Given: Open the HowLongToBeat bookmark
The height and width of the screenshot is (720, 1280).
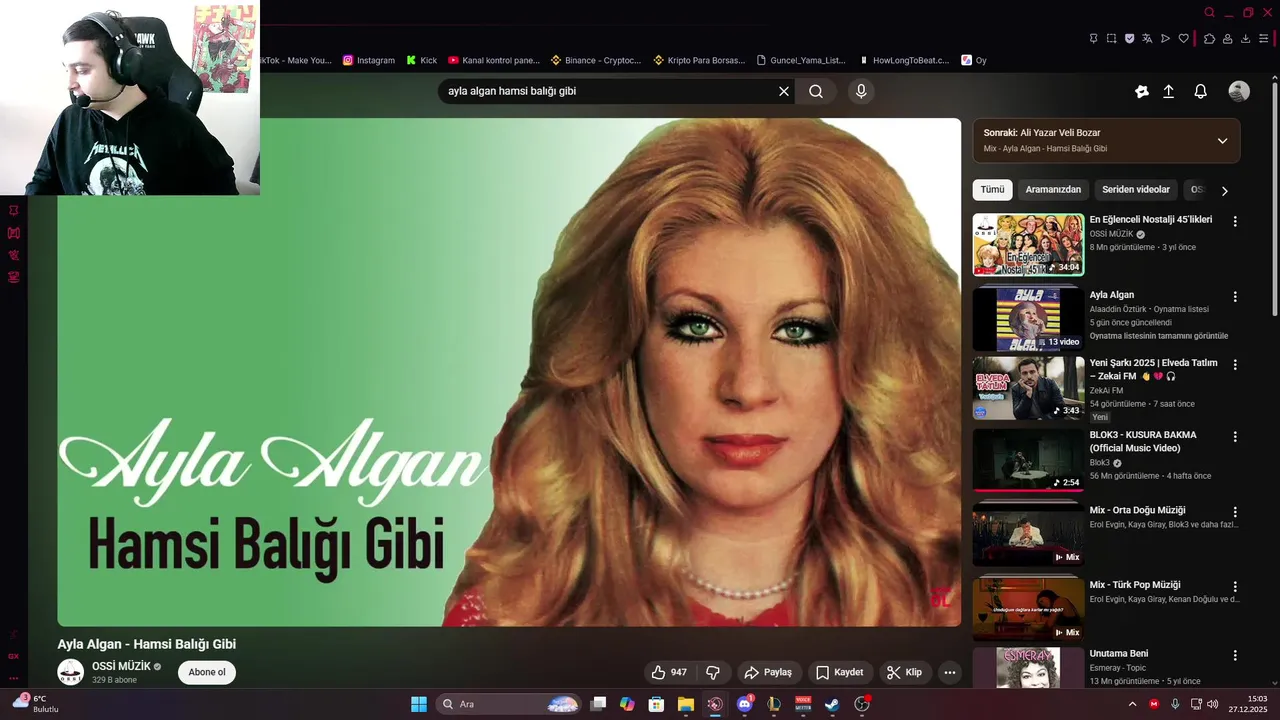Looking at the screenshot, I should [904, 60].
